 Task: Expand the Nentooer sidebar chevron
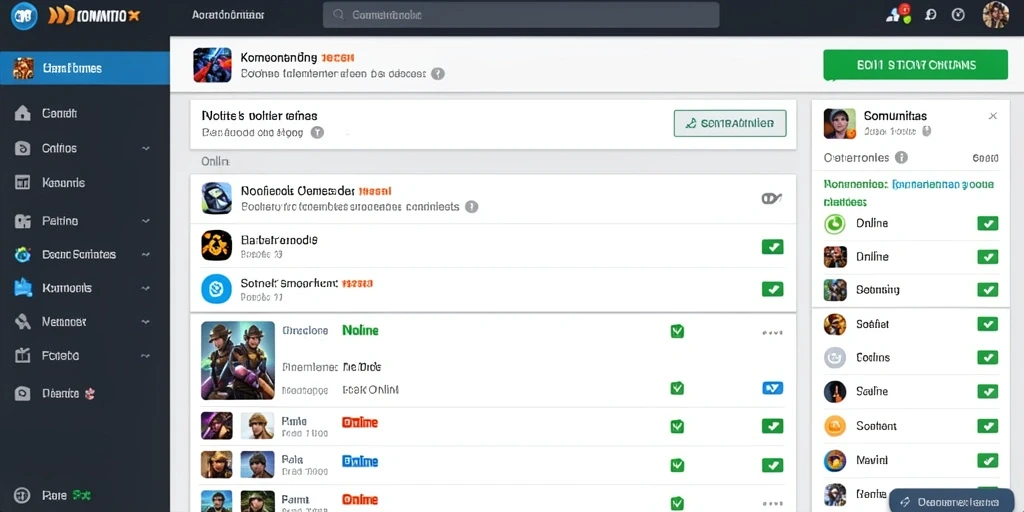[x=145, y=322]
